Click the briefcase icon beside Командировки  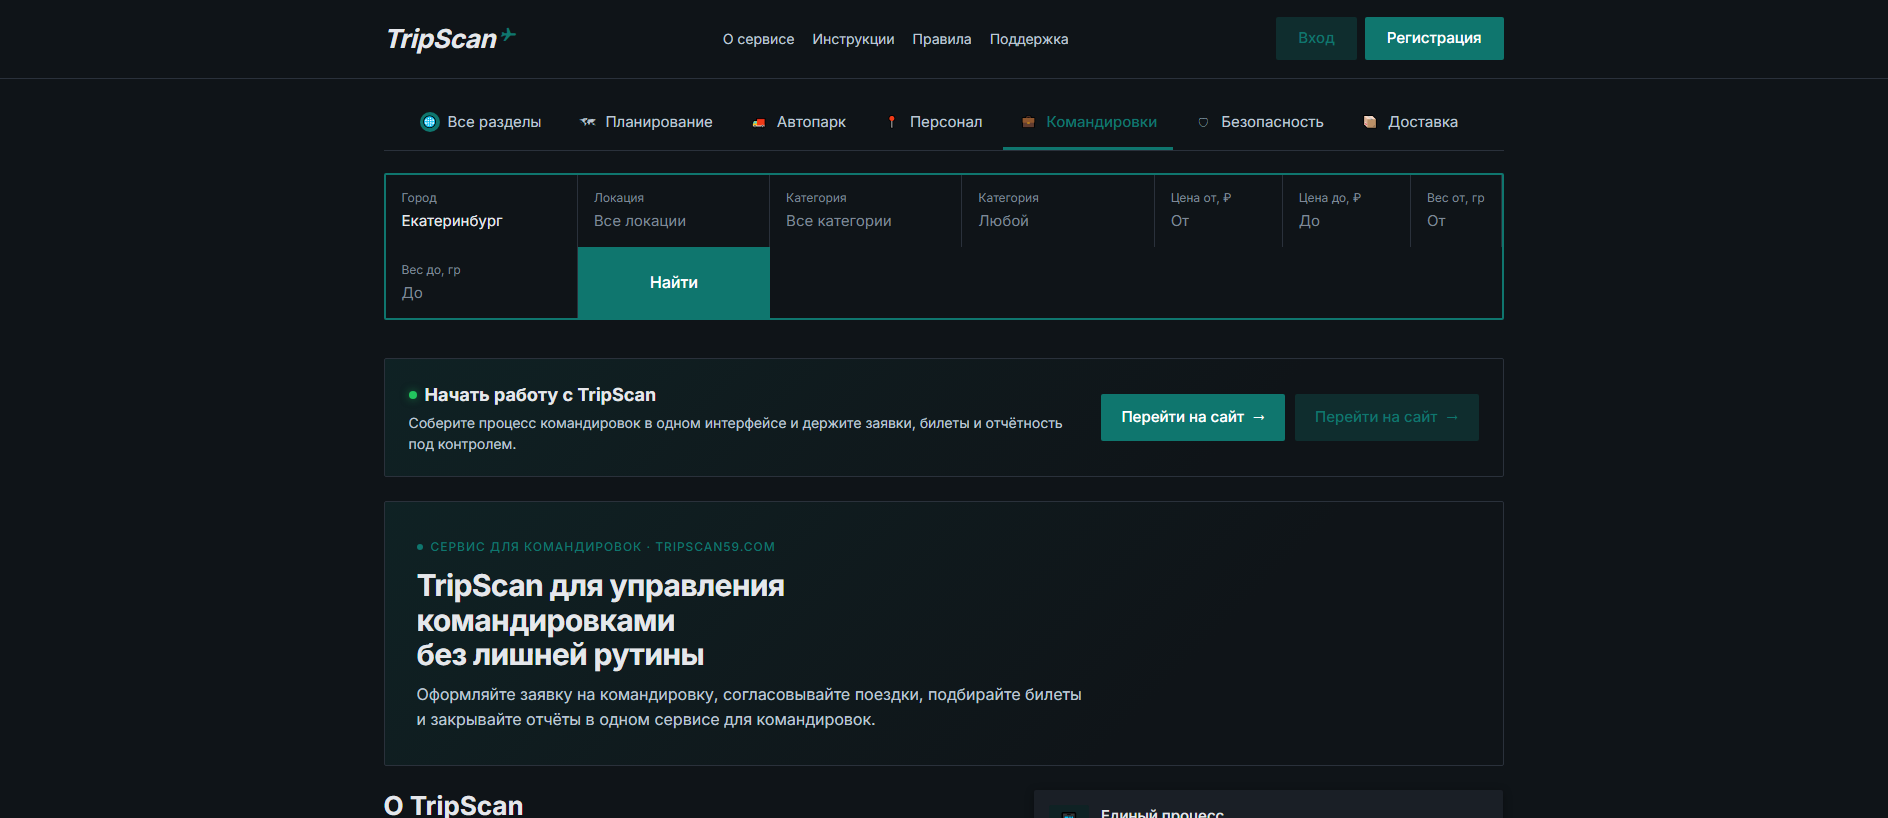(1028, 122)
